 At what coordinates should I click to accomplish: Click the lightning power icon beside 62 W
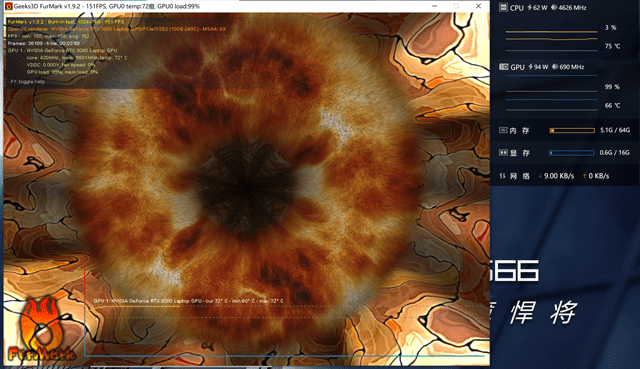coord(530,7)
